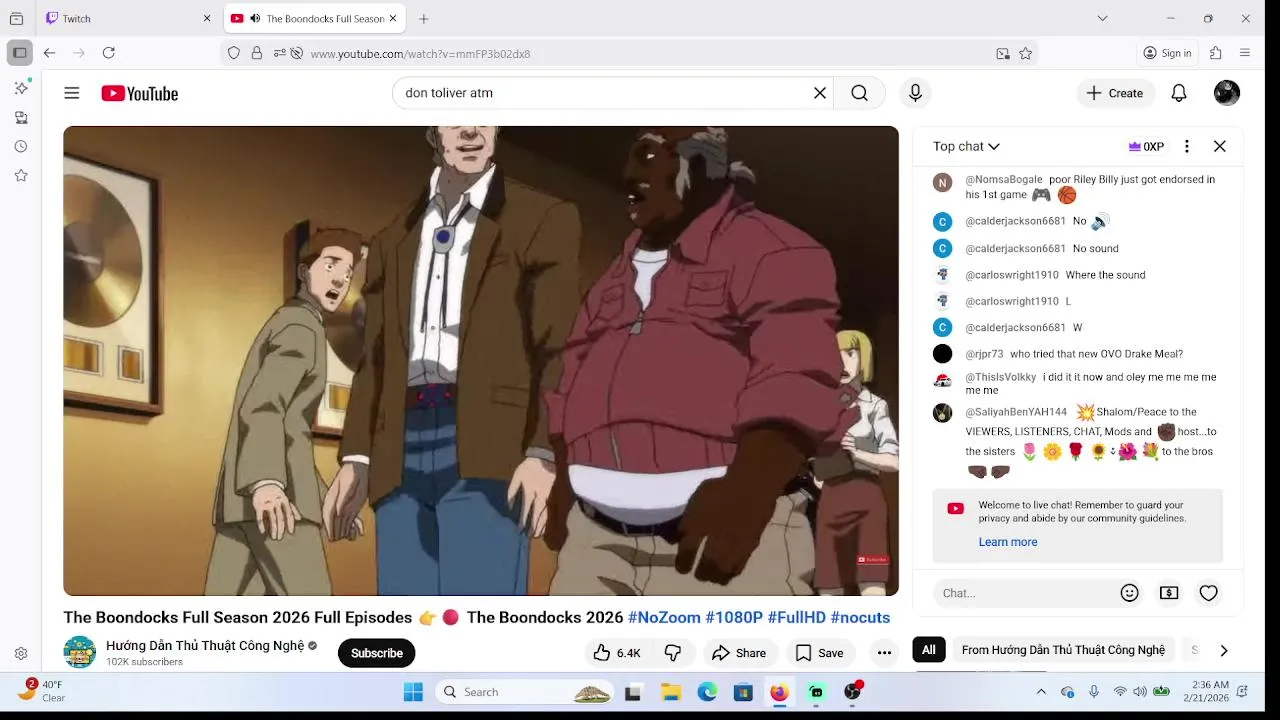The height and width of the screenshot is (720, 1280).
Task: Start voice search with the microphone
Action: point(915,93)
